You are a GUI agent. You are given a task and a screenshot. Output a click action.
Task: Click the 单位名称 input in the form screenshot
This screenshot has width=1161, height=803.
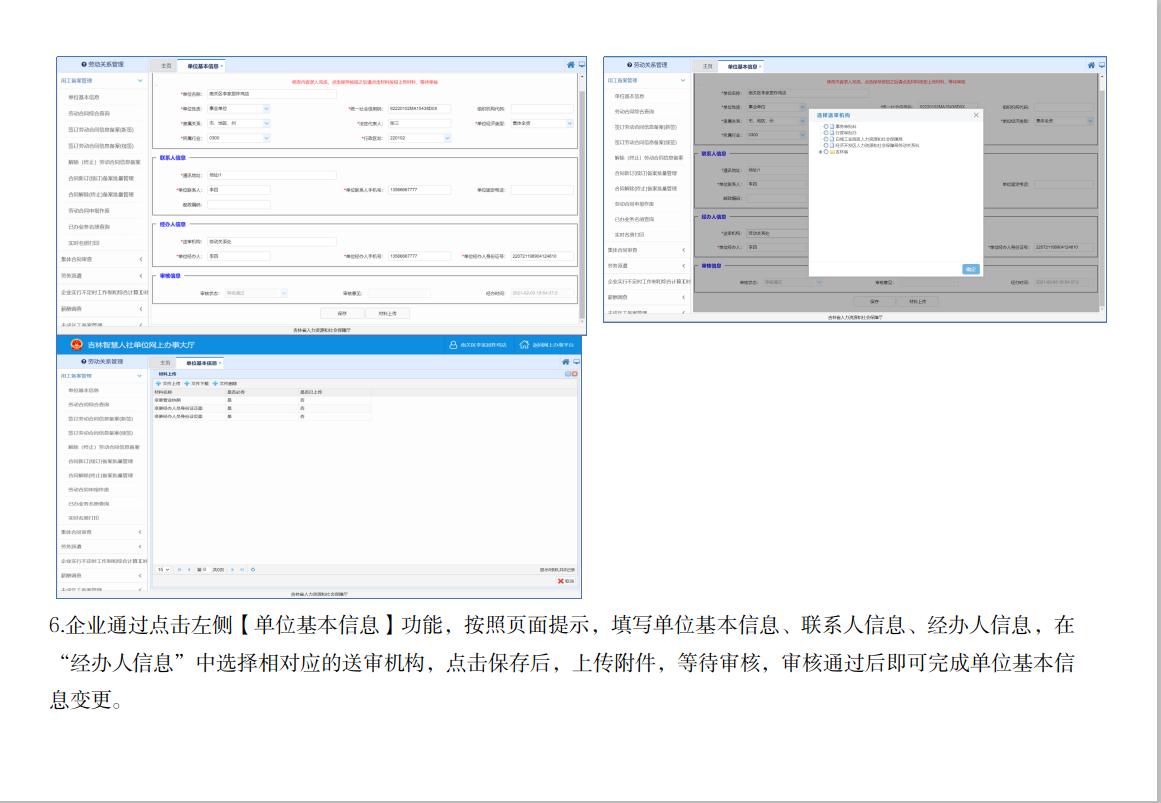[x=271, y=94]
